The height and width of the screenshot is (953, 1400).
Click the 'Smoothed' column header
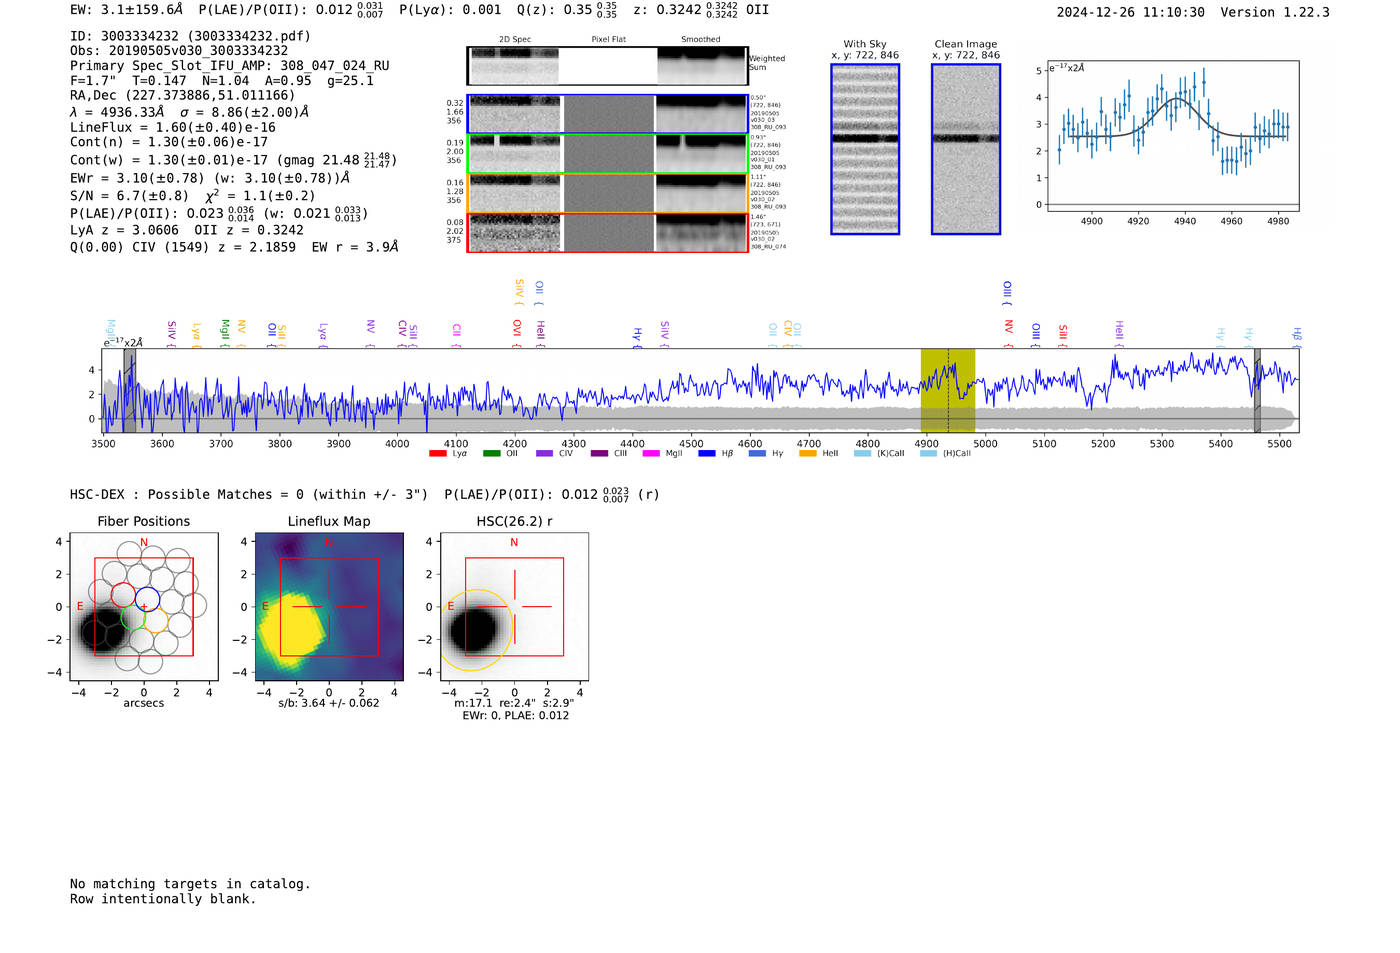tap(700, 40)
